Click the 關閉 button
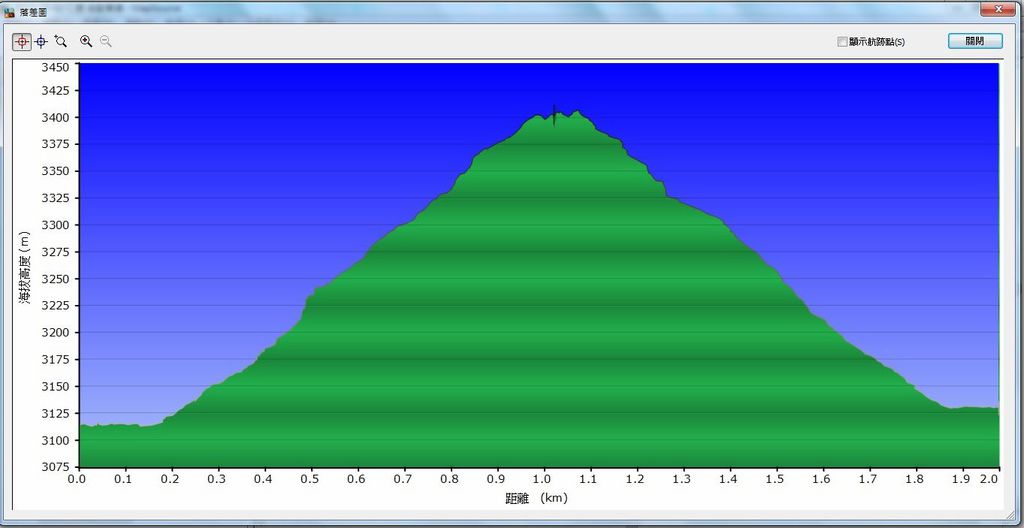 coord(975,41)
